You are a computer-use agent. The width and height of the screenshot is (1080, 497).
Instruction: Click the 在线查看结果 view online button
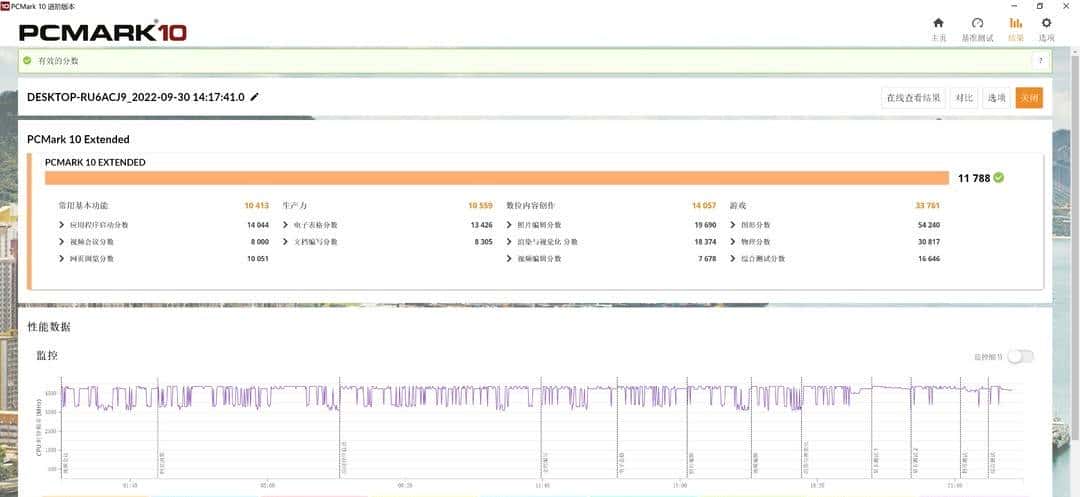913,98
